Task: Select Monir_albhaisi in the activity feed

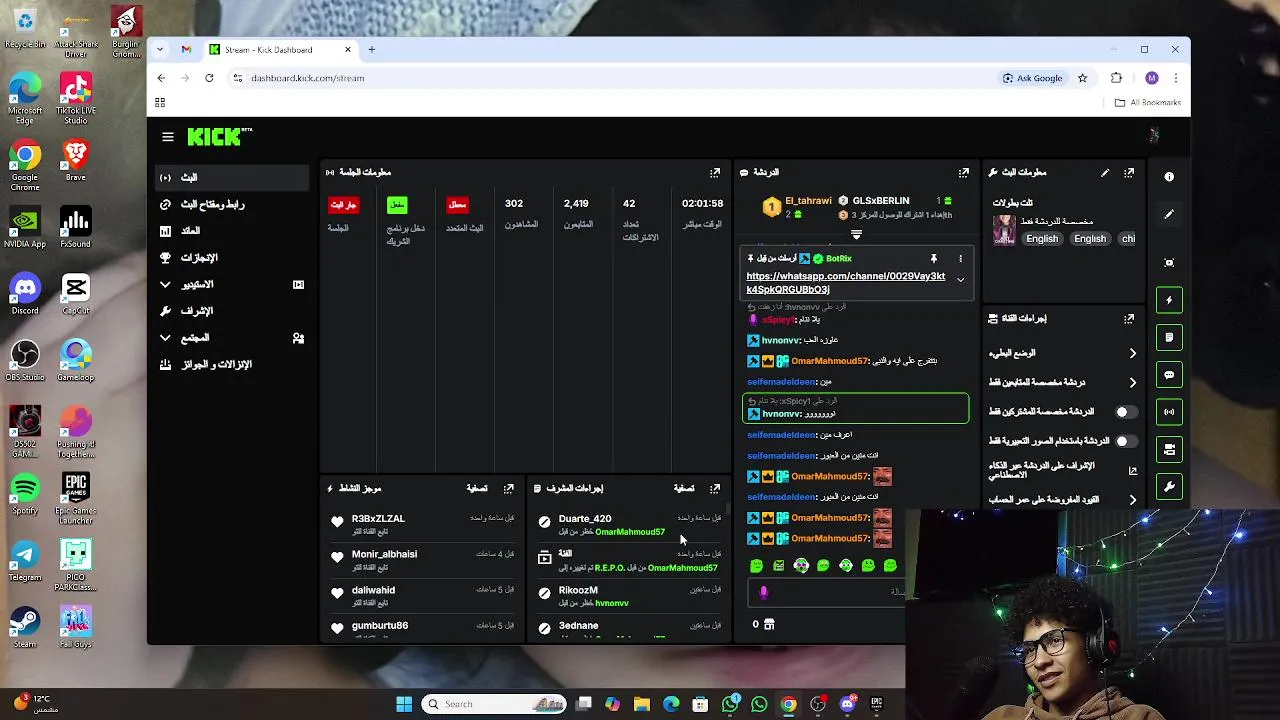Action: 384,554
